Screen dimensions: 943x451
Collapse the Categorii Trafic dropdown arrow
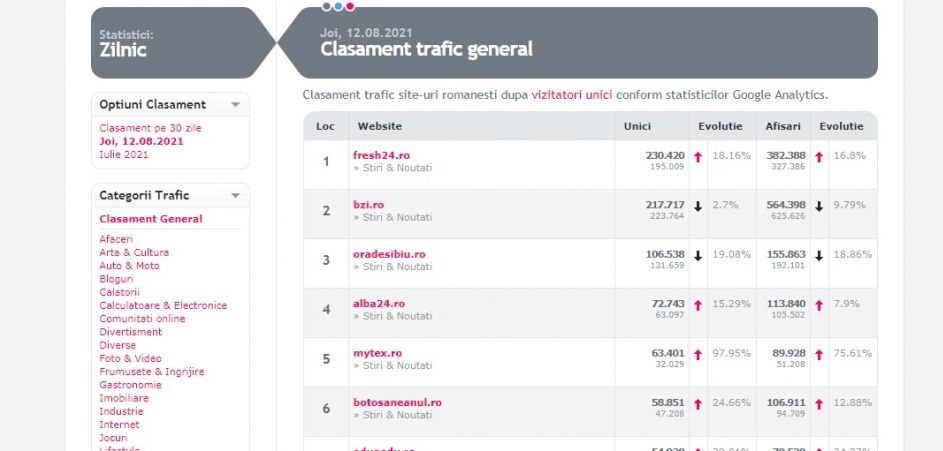(x=236, y=195)
